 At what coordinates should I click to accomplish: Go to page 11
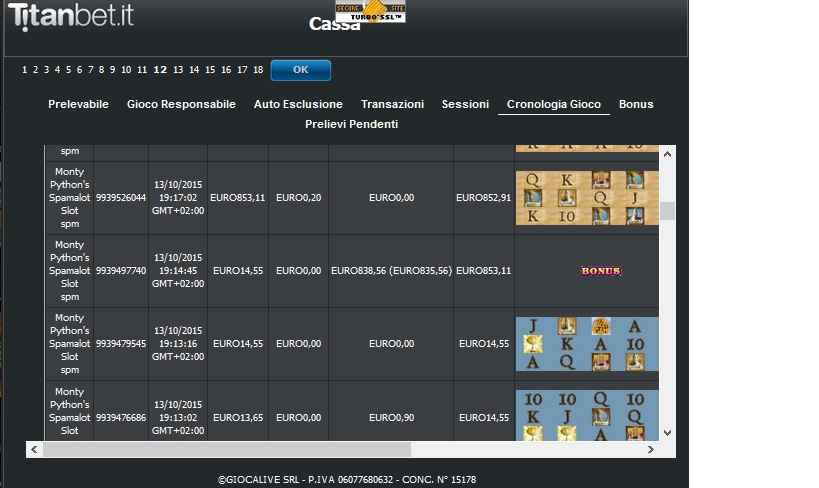[x=142, y=69]
